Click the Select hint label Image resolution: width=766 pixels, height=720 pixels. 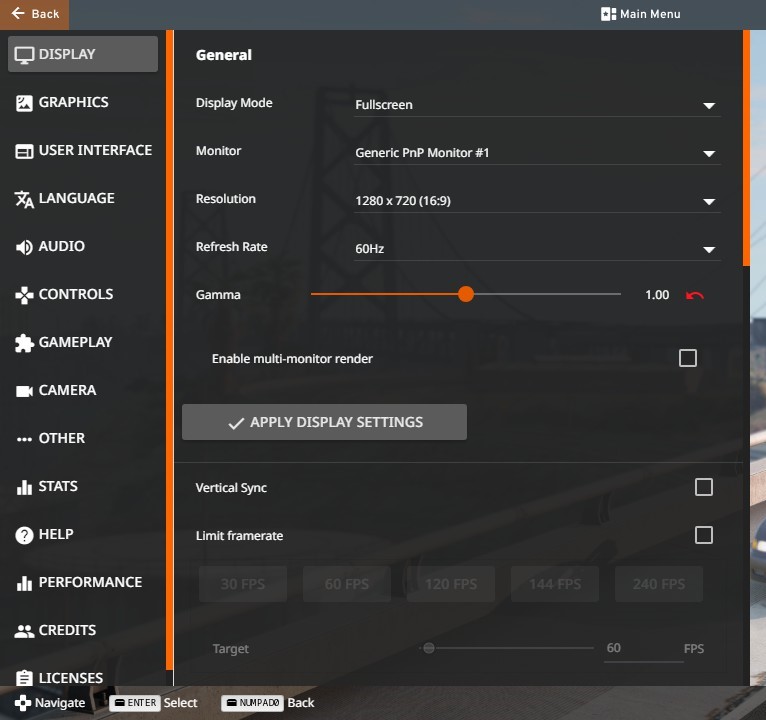click(x=180, y=703)
